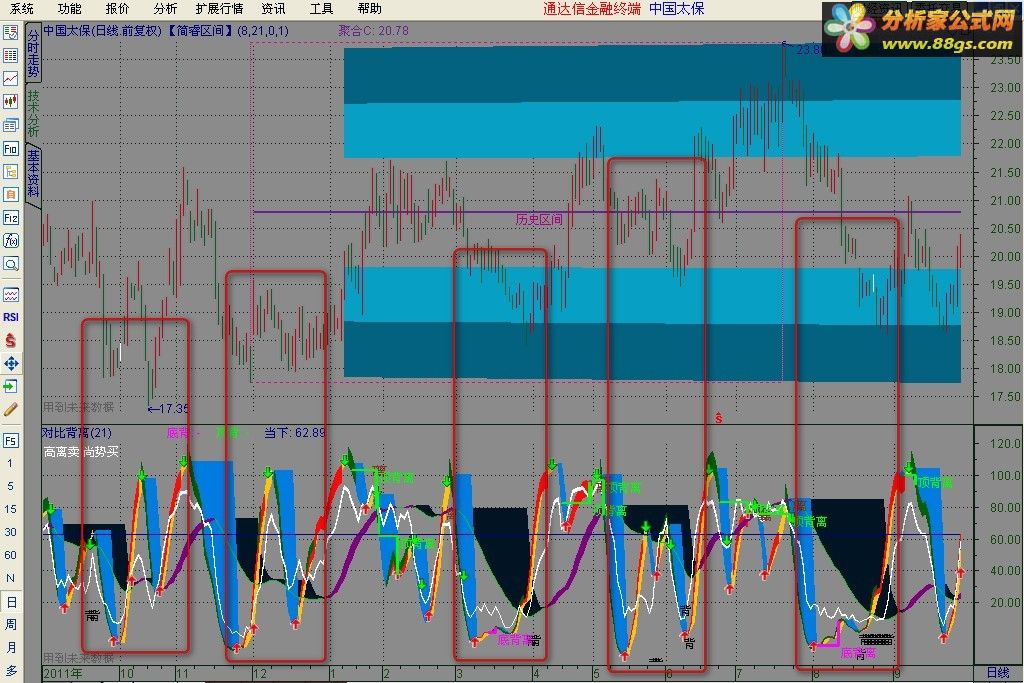Click the 【简睿区间】 indicator name
Viewport: 1024px width, 683px height.
click(x=200, y=31)
